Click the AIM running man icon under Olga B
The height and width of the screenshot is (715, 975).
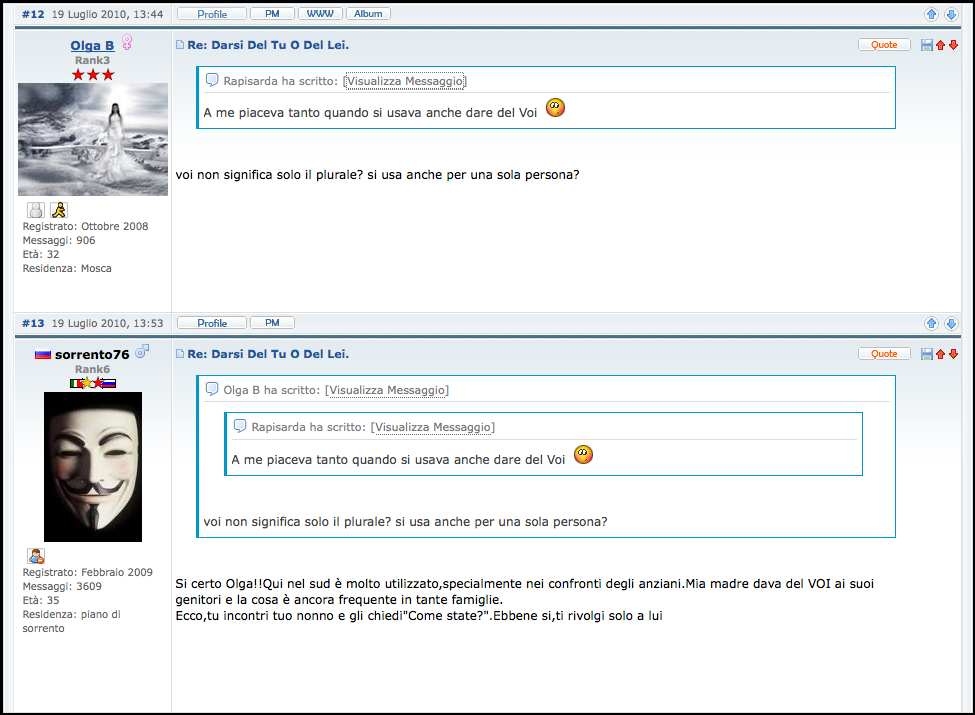59,210
